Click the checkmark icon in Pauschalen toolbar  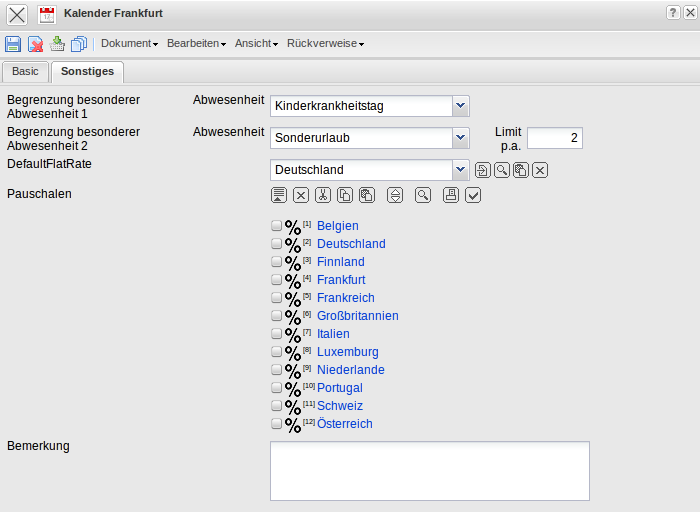(473, 195)
